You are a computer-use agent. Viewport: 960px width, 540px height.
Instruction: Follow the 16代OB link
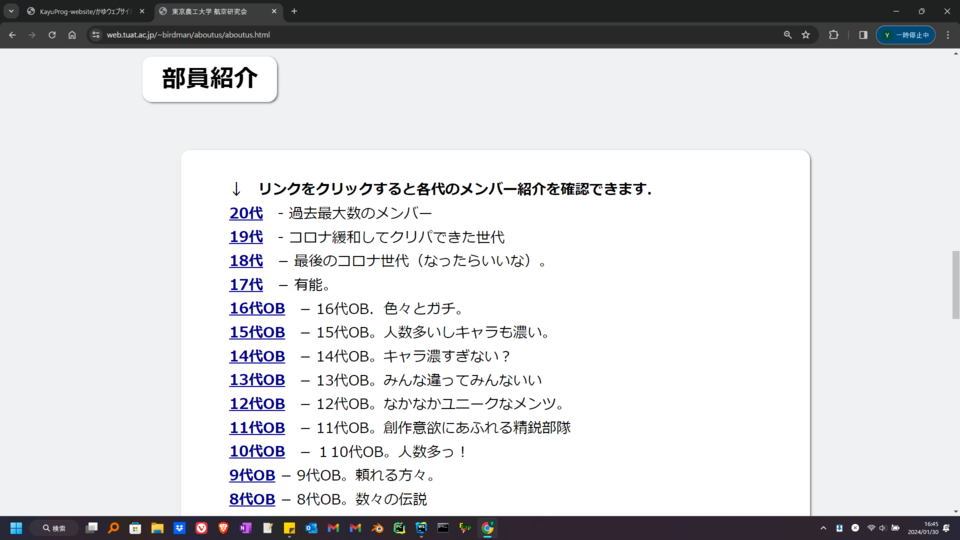pyautogui.click(x=257, y=308)
